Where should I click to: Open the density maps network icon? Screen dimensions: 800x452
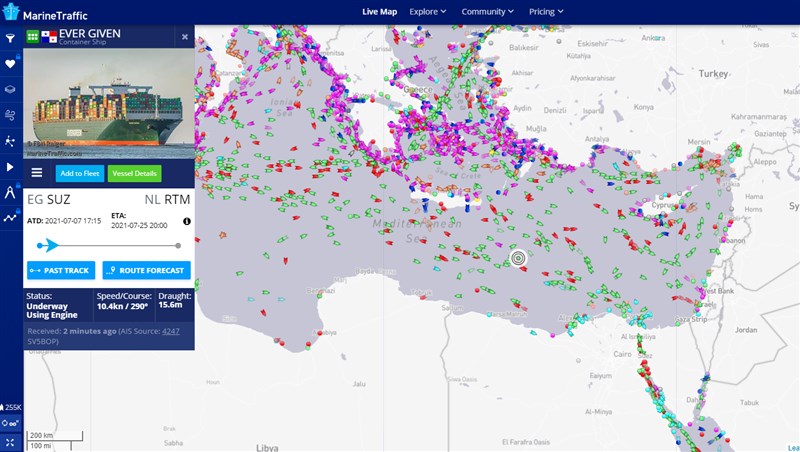pyautogui.click(x=10, y=141)
